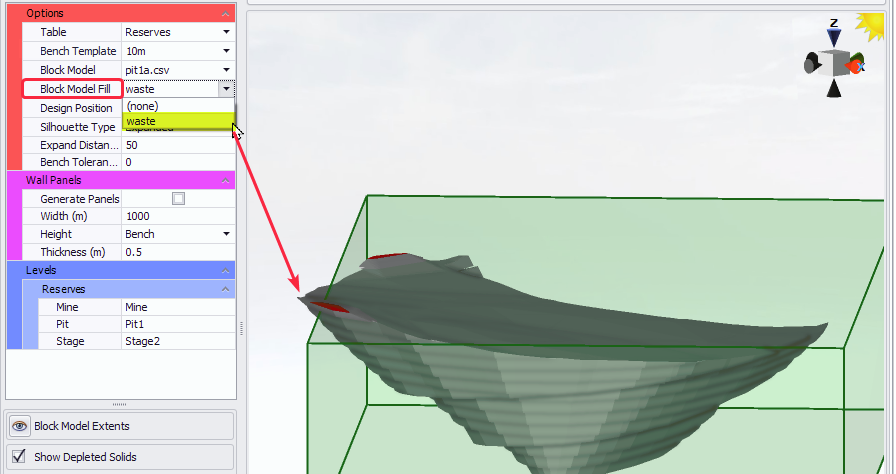Open the Height Bench dropdown
Image resolution: width=896 pixels, height=474 pixels.
tap(226, 234)
